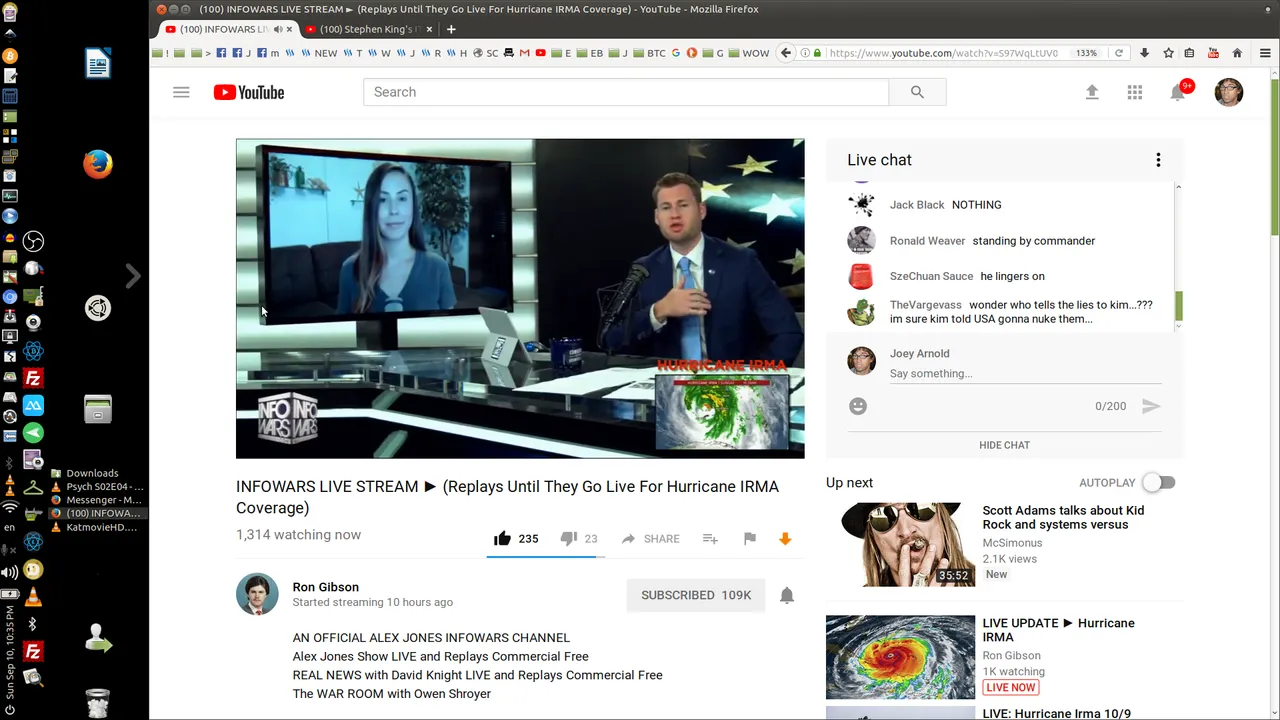
Task: Click browser back arrow button
Action: (x=786, y=53)
